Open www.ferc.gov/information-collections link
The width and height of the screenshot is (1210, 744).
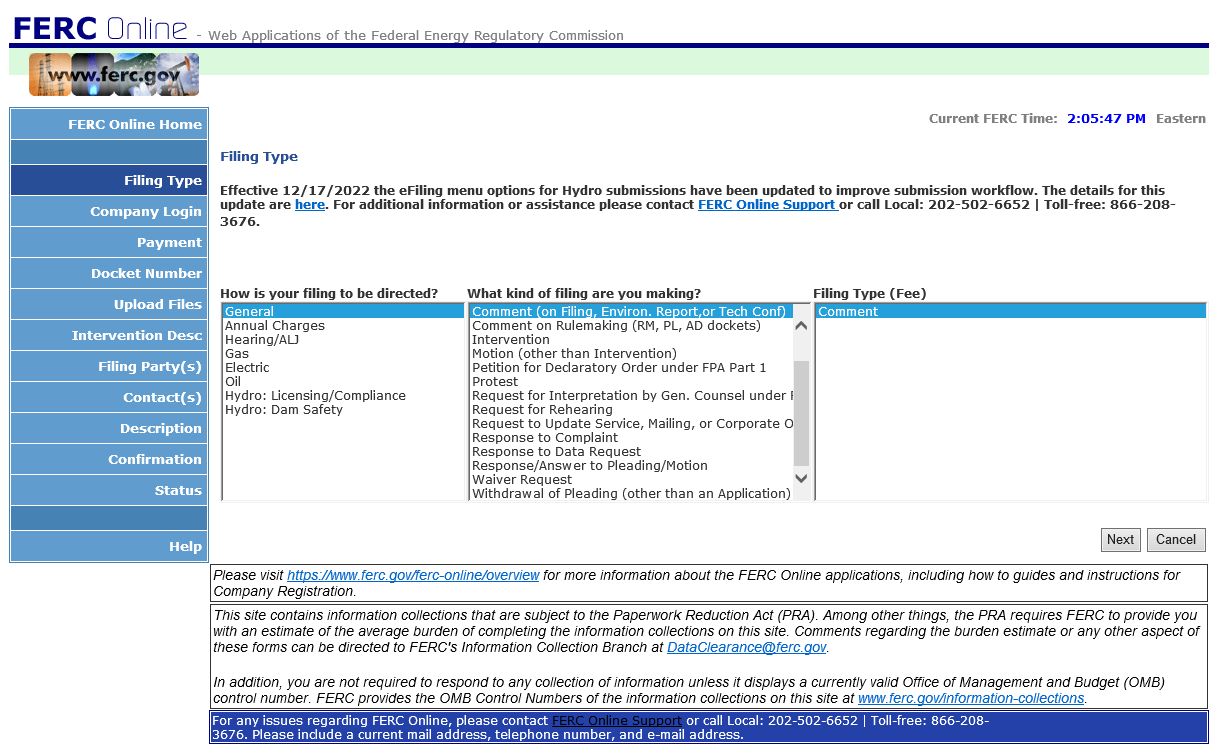[971, 698]
